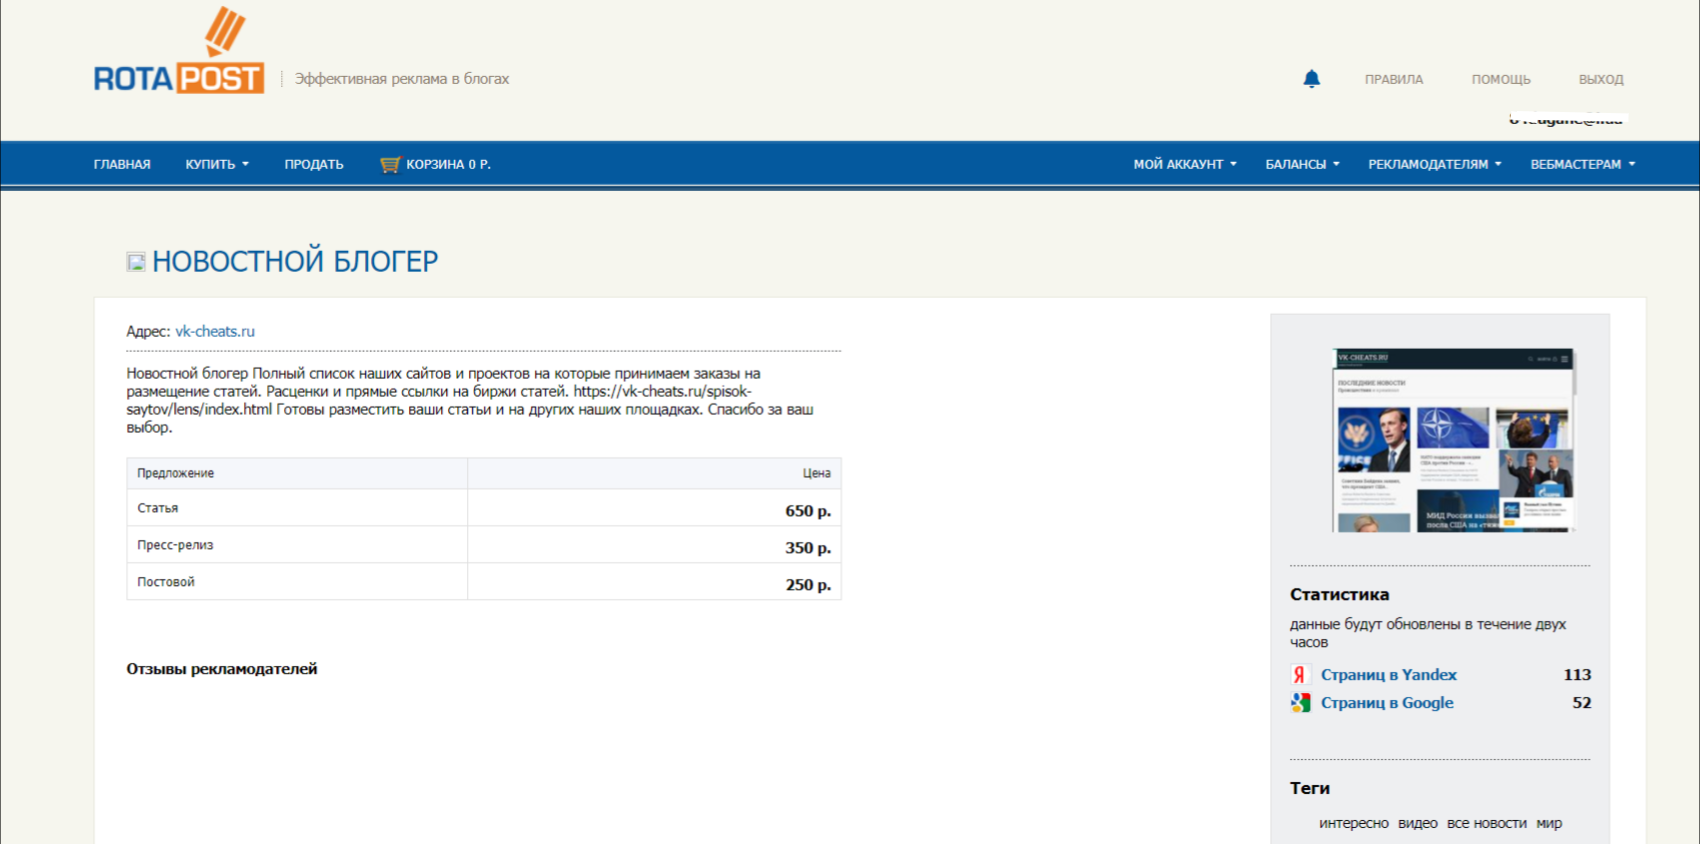Click the site preview thumbnail
Image resolution: width=1700 pixels, height=844 pixels.
1453,440
